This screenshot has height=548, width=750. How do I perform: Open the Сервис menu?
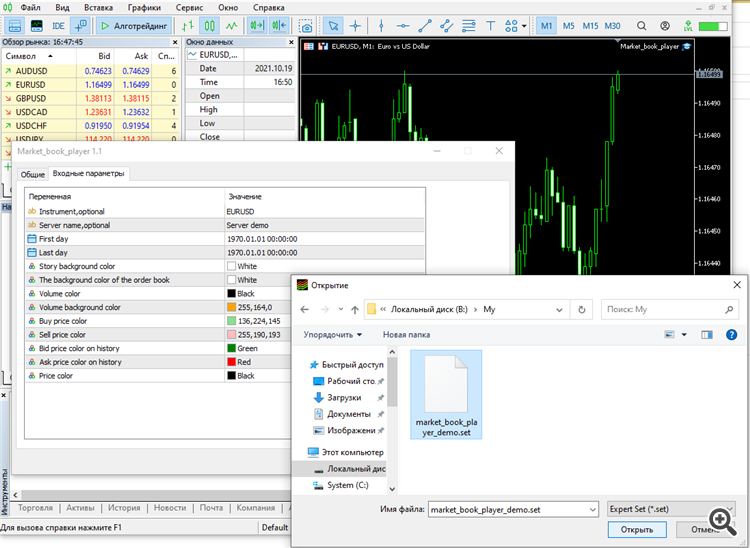pyautogui.click(x=189, y=7)
